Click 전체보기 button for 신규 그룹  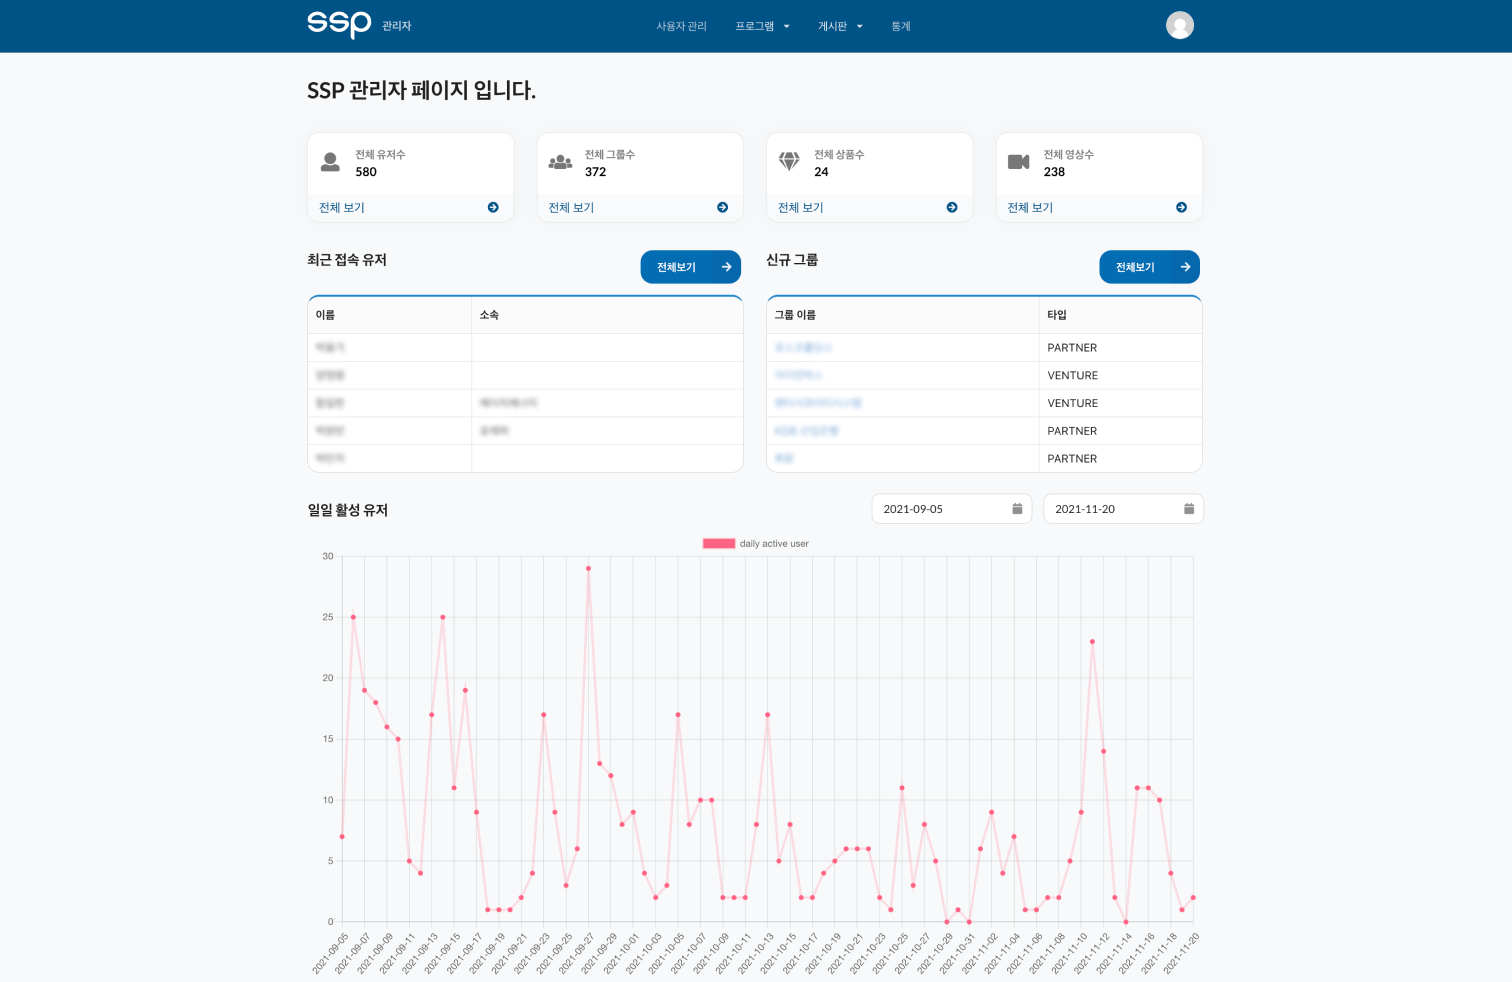click(1149, 267)
